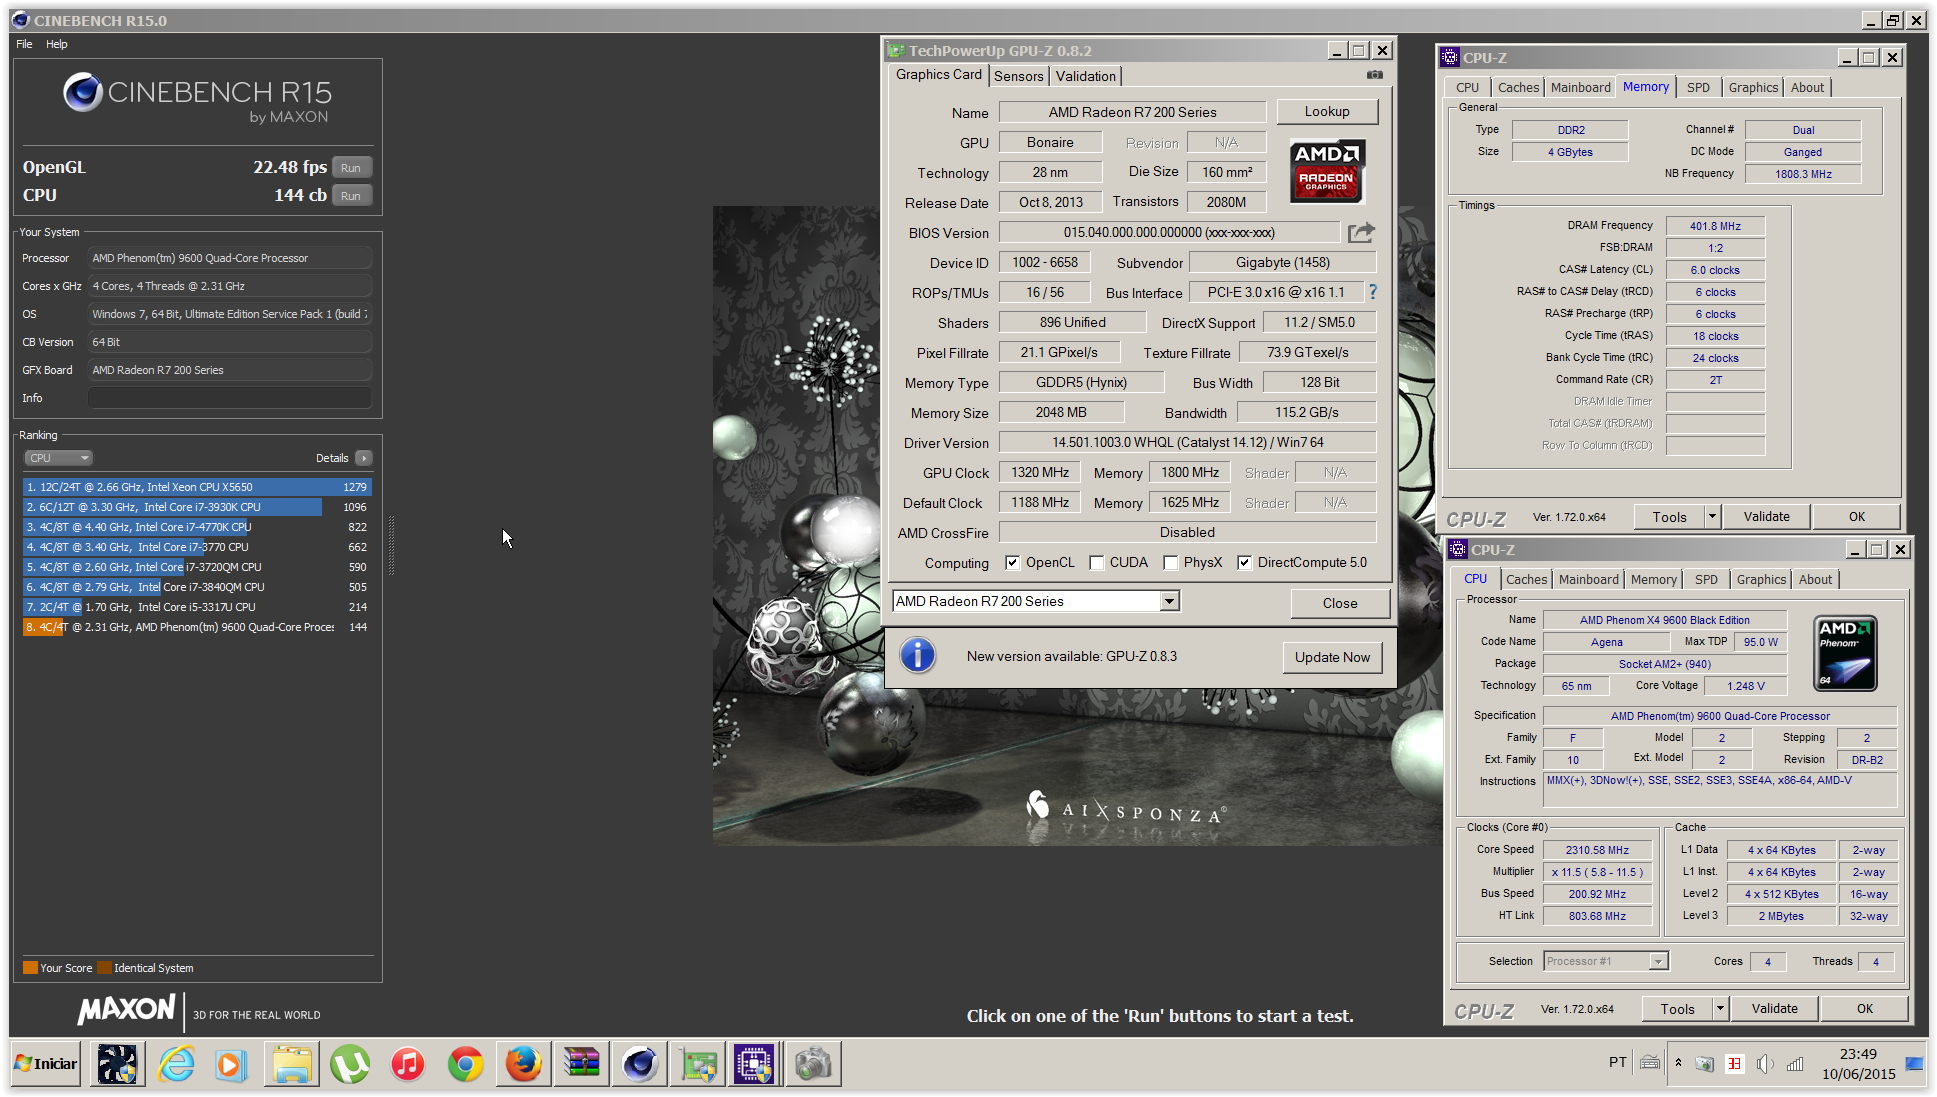Open the File menu in Cinebench
Viewport: 1937px width, 1097px height.
[24, 44]
